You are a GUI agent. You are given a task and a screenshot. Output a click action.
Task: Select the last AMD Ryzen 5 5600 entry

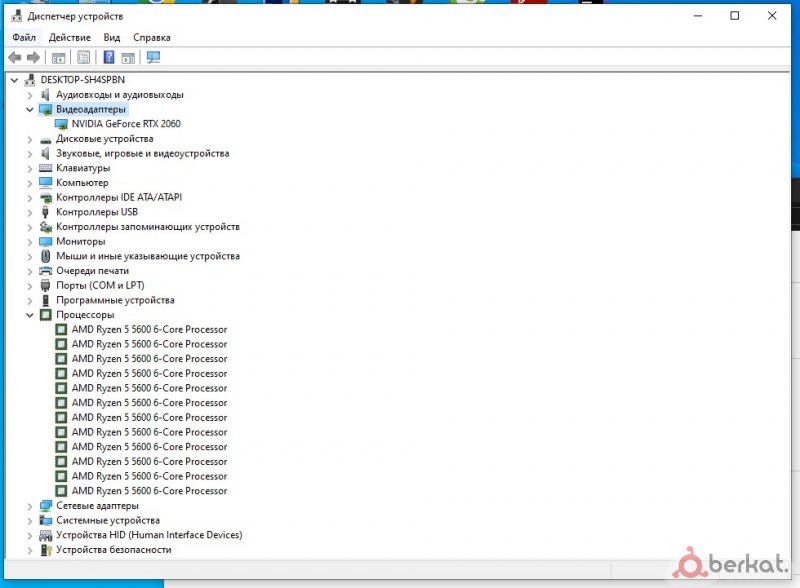tap(149, 491)
